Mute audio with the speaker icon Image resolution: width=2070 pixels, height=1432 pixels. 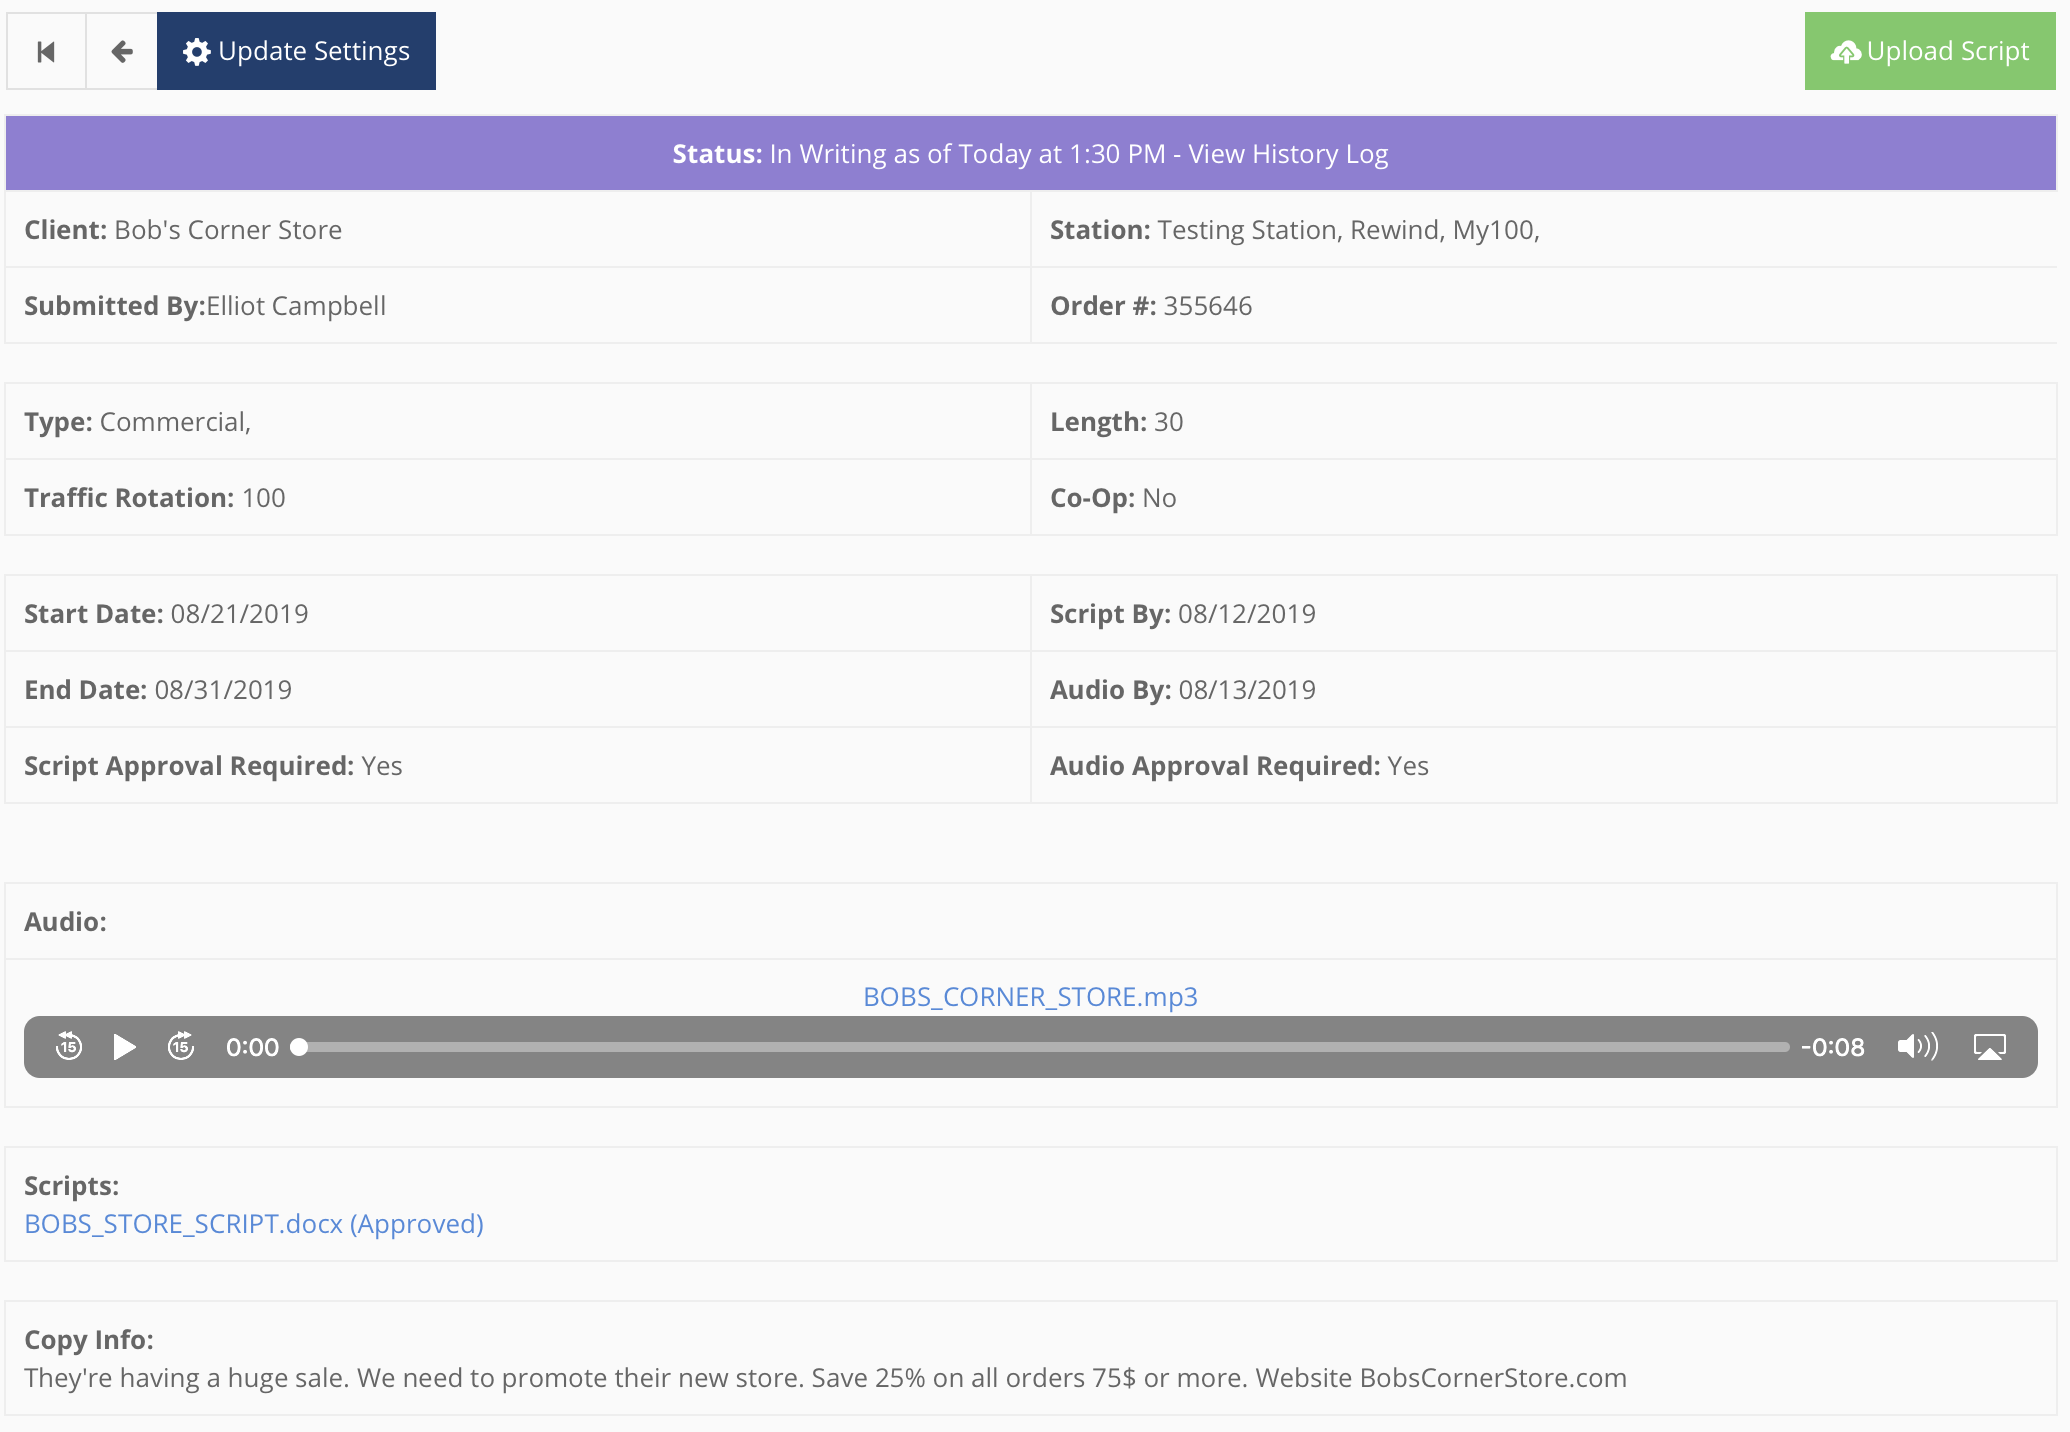click(1917, 1047)
